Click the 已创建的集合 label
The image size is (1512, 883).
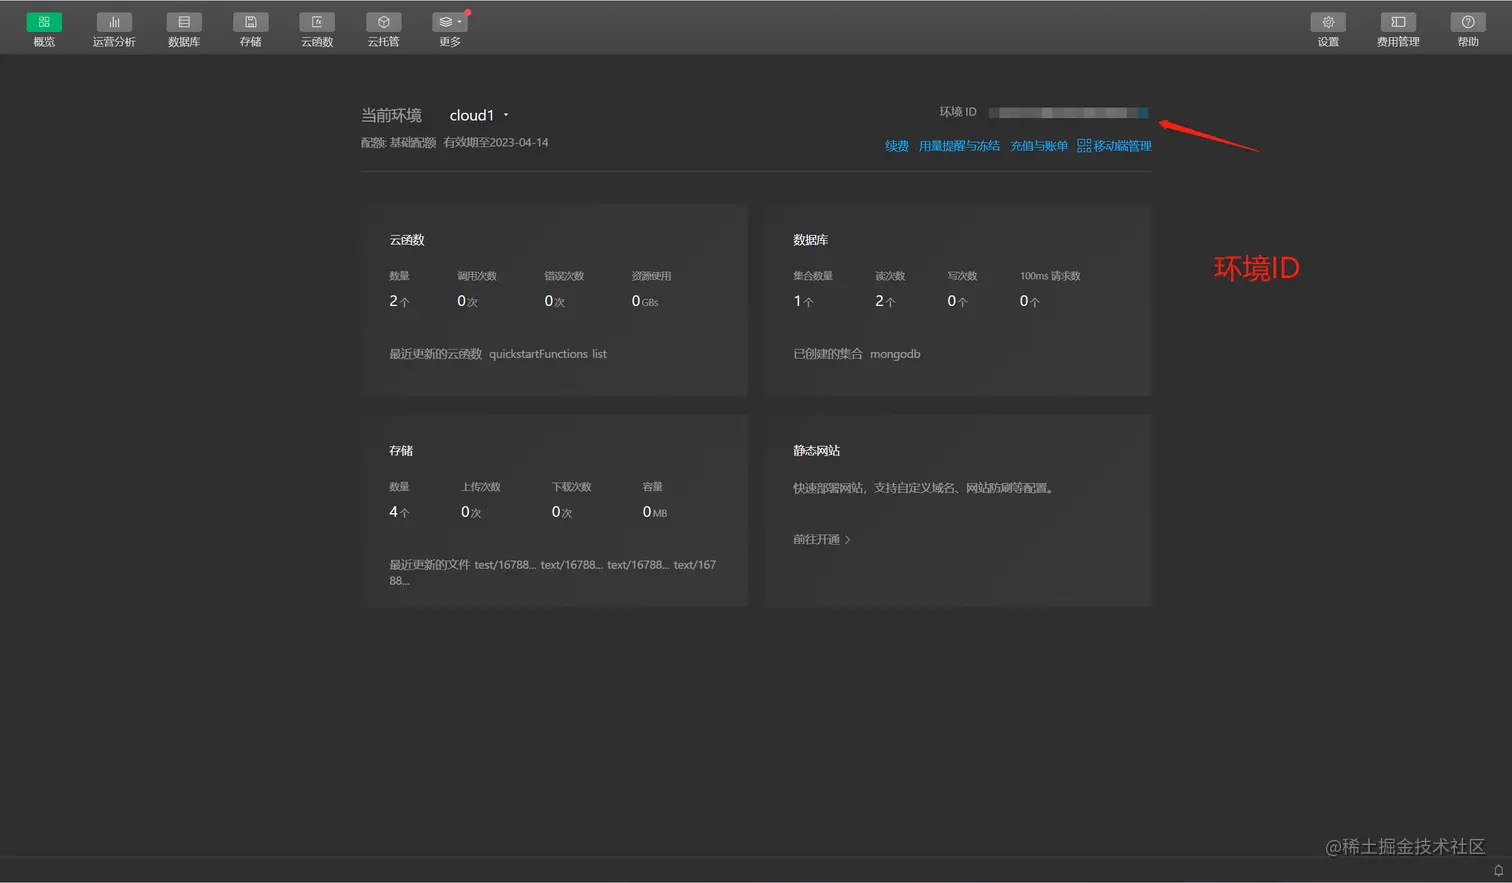click(x=828, y=354)
